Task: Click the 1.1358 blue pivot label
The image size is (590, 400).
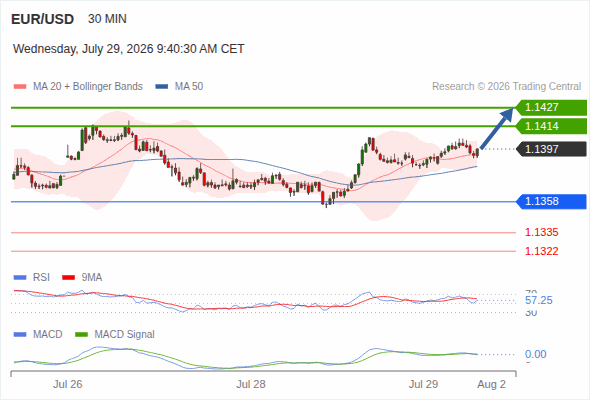Action: click(551, 201)
